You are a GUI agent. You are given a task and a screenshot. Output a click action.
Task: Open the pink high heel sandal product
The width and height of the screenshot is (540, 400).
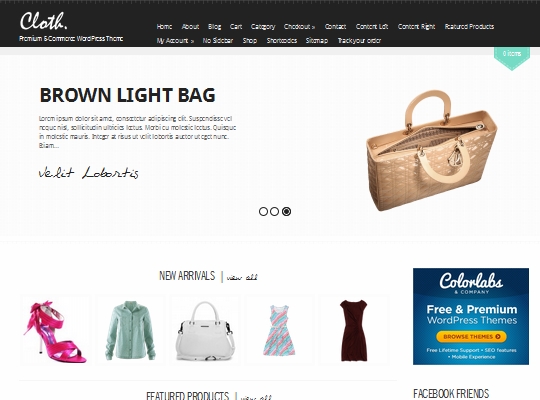[55, 330]
